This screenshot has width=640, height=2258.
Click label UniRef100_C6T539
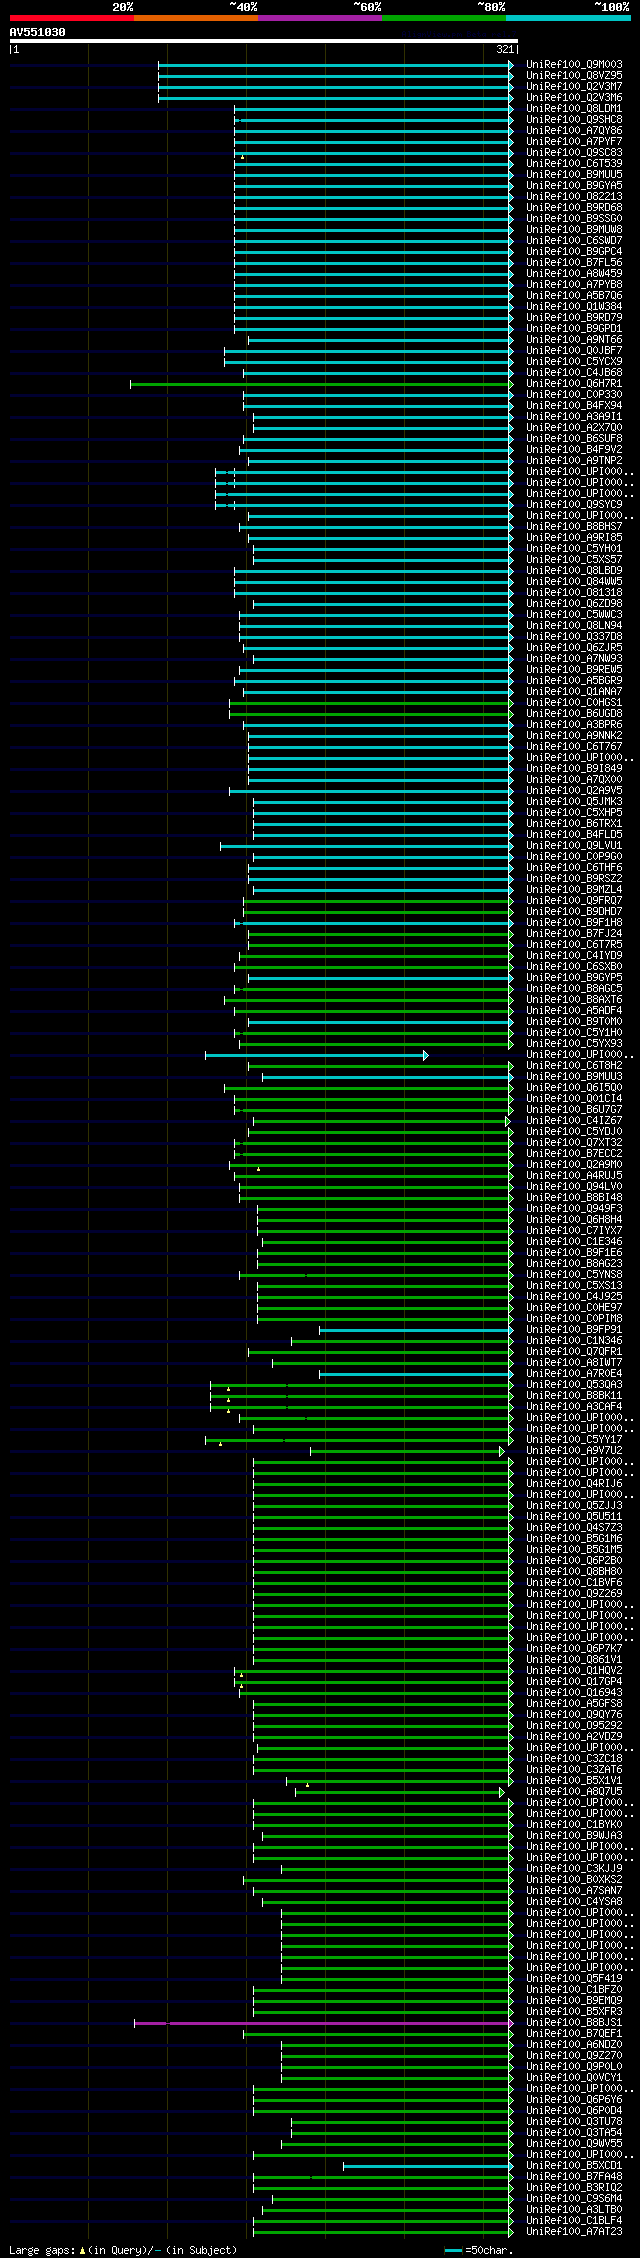click(574, 164)
